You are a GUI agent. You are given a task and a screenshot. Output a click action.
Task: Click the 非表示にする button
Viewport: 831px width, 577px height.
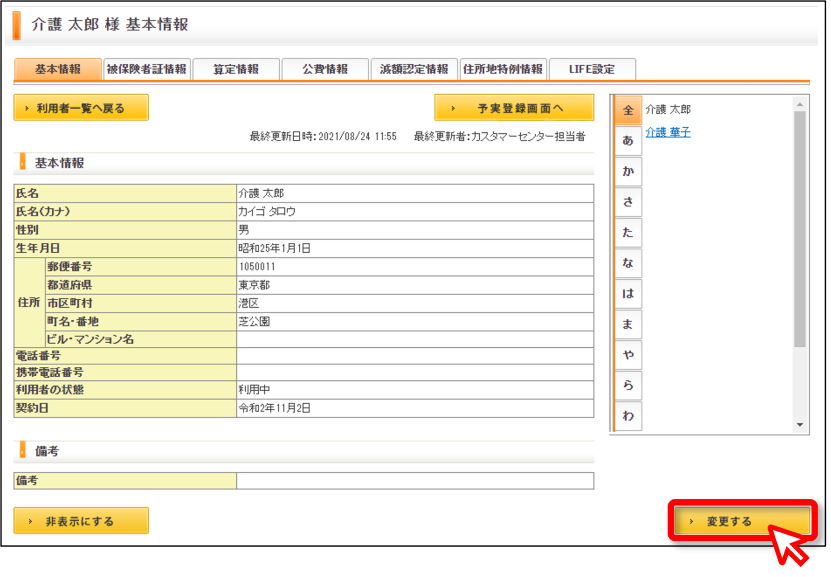pos(81,521)
